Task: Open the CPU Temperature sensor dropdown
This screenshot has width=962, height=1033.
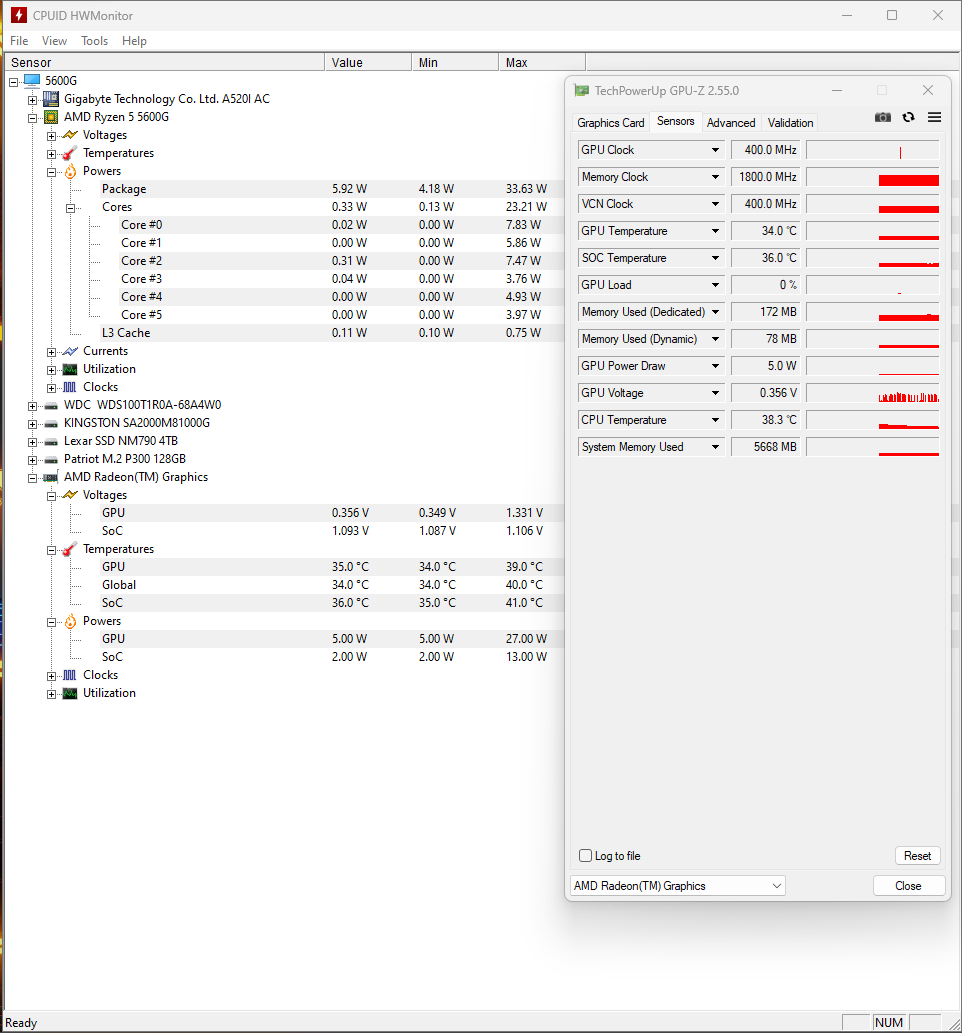Action: point(715,420)
